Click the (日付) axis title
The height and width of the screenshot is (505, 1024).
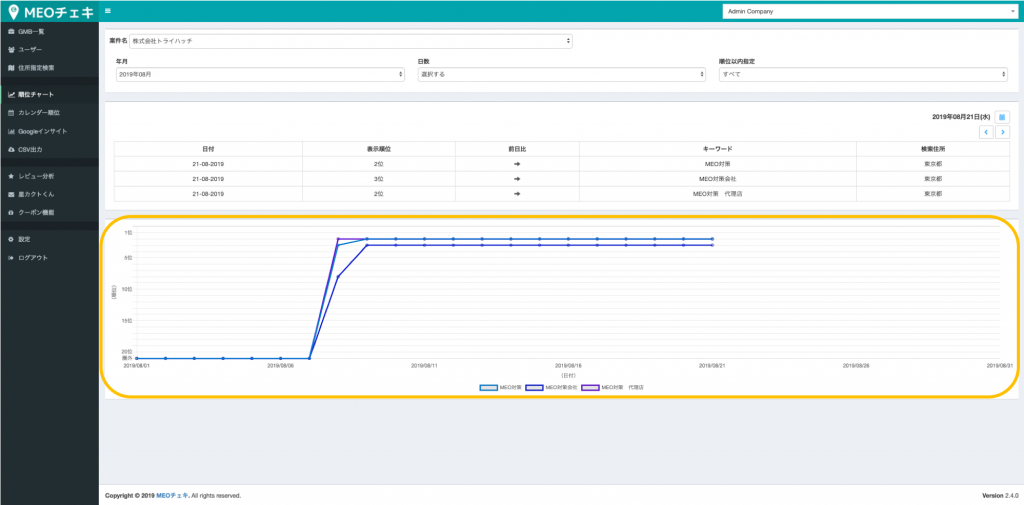point(568,376)
